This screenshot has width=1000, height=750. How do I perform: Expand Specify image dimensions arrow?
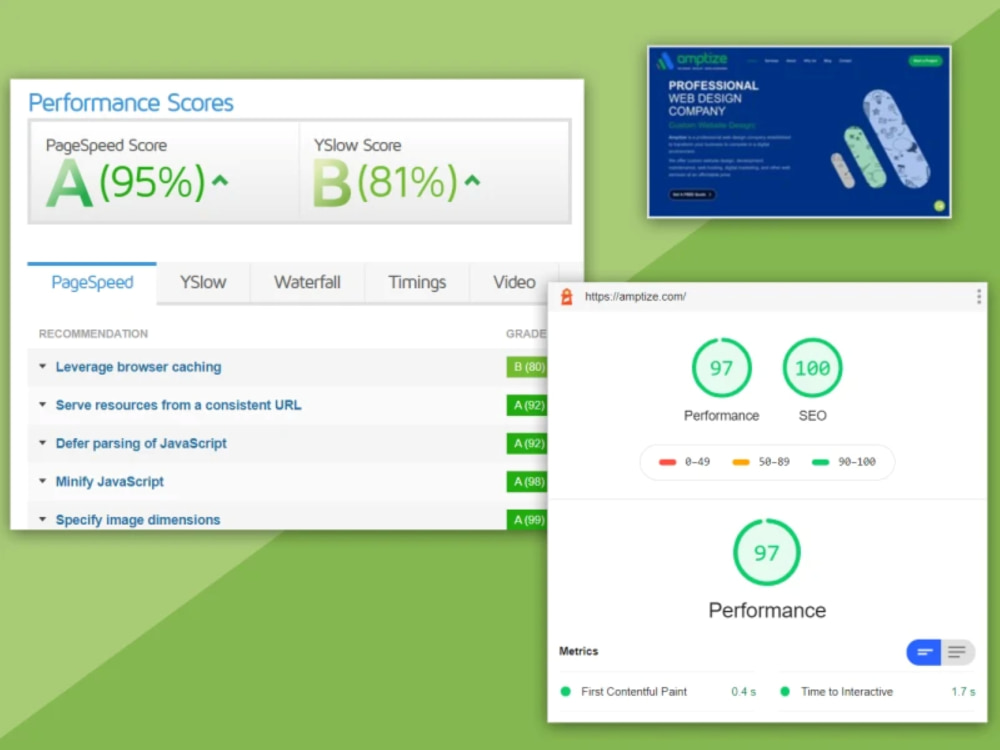coord(43,520)
